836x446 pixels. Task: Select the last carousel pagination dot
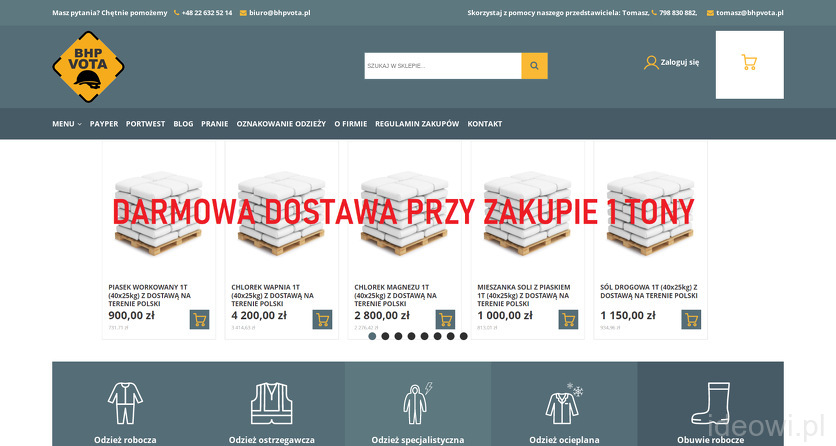[x=463, y=336]
